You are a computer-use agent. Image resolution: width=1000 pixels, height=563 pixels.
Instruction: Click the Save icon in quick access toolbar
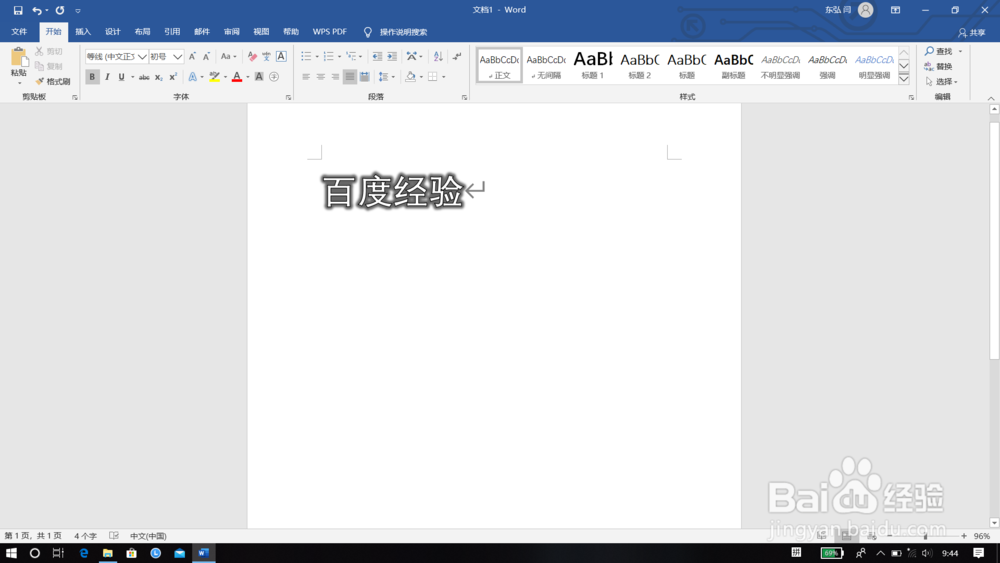point(18,10)
